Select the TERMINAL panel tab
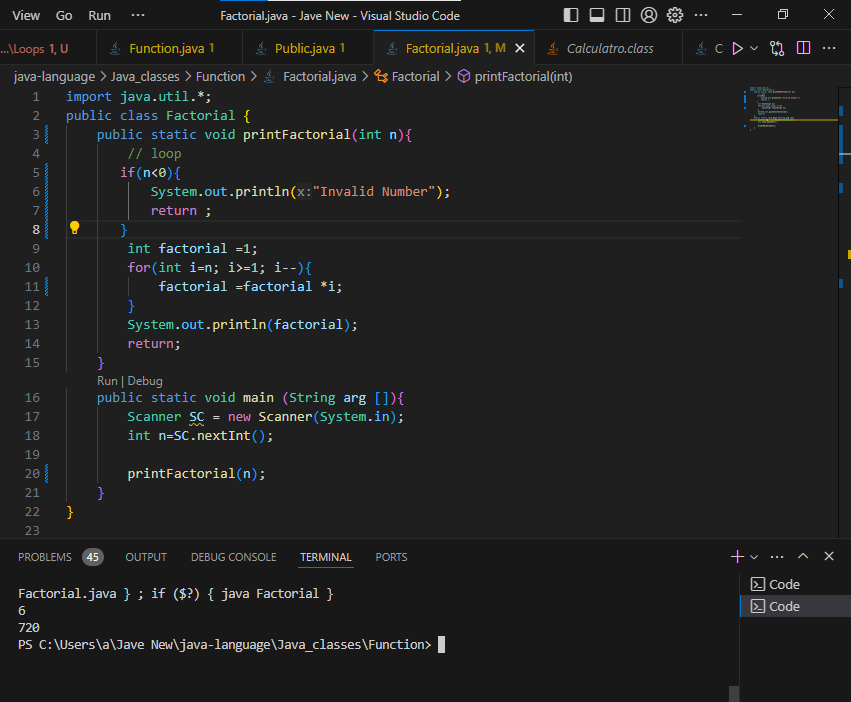Viewport: 851px width, 702px height. pos(326,557)
